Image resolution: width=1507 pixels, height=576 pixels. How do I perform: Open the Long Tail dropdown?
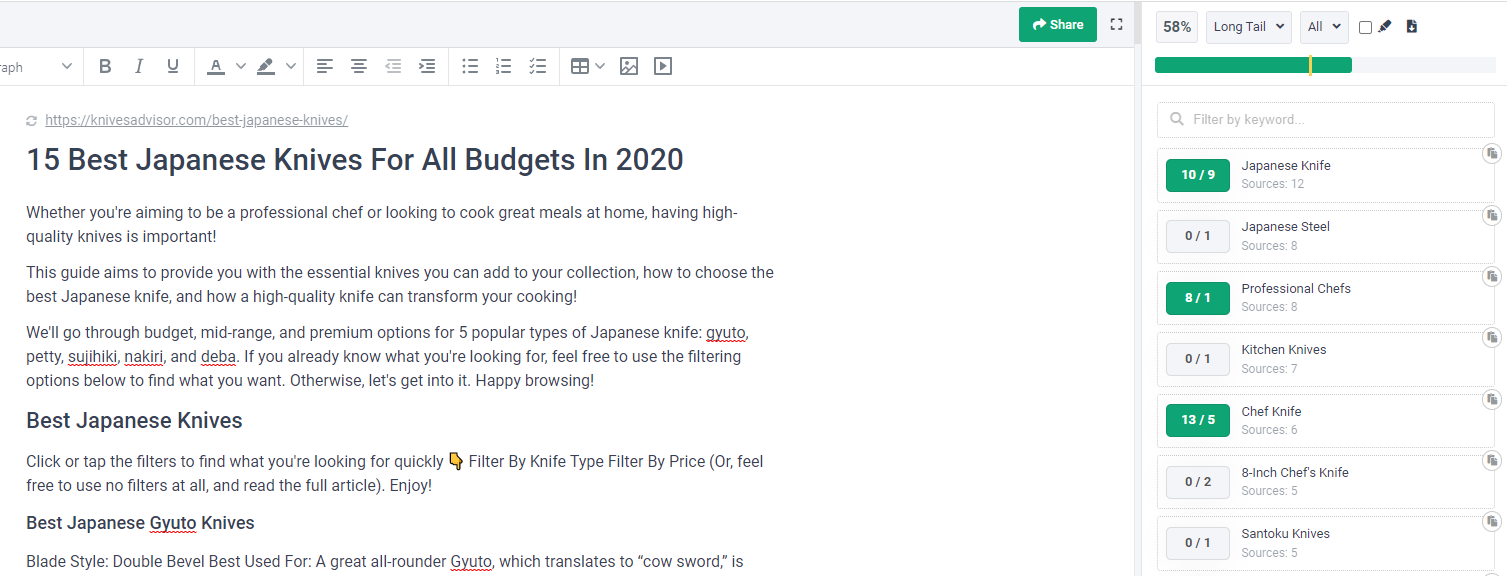[1247, 27]
